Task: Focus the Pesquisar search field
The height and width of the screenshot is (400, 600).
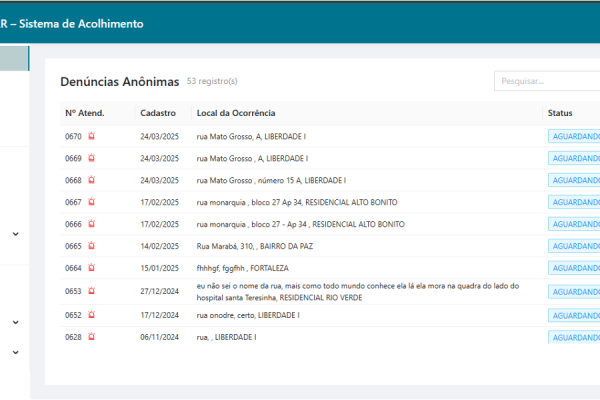Action: pos(547,81)
